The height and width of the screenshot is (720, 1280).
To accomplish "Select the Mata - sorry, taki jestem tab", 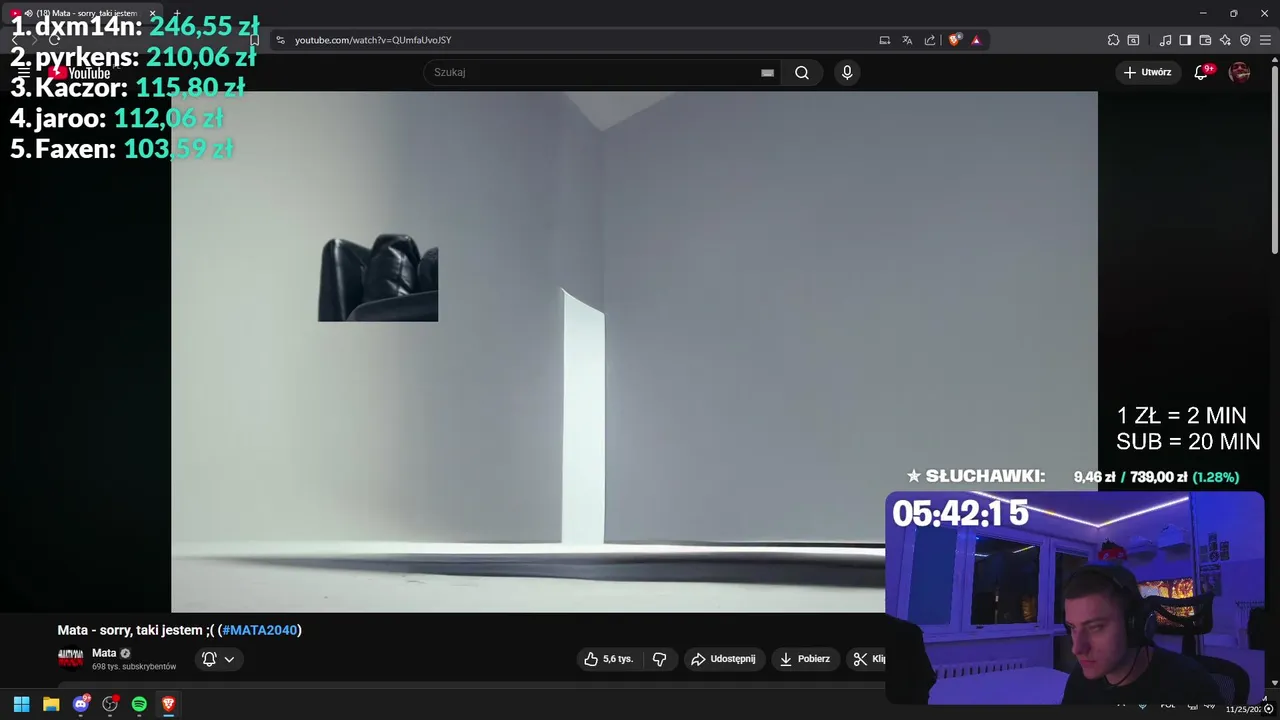I will tap(83, 13).
